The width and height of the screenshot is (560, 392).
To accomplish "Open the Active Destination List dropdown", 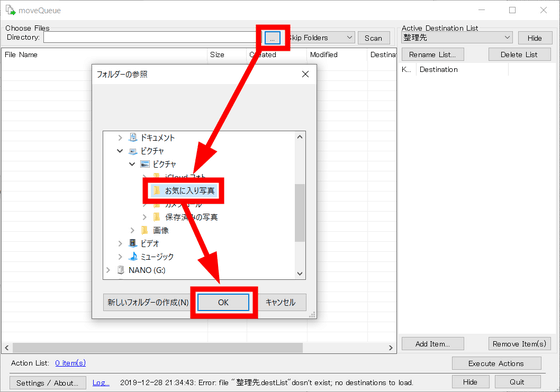I will pos(457,37).
